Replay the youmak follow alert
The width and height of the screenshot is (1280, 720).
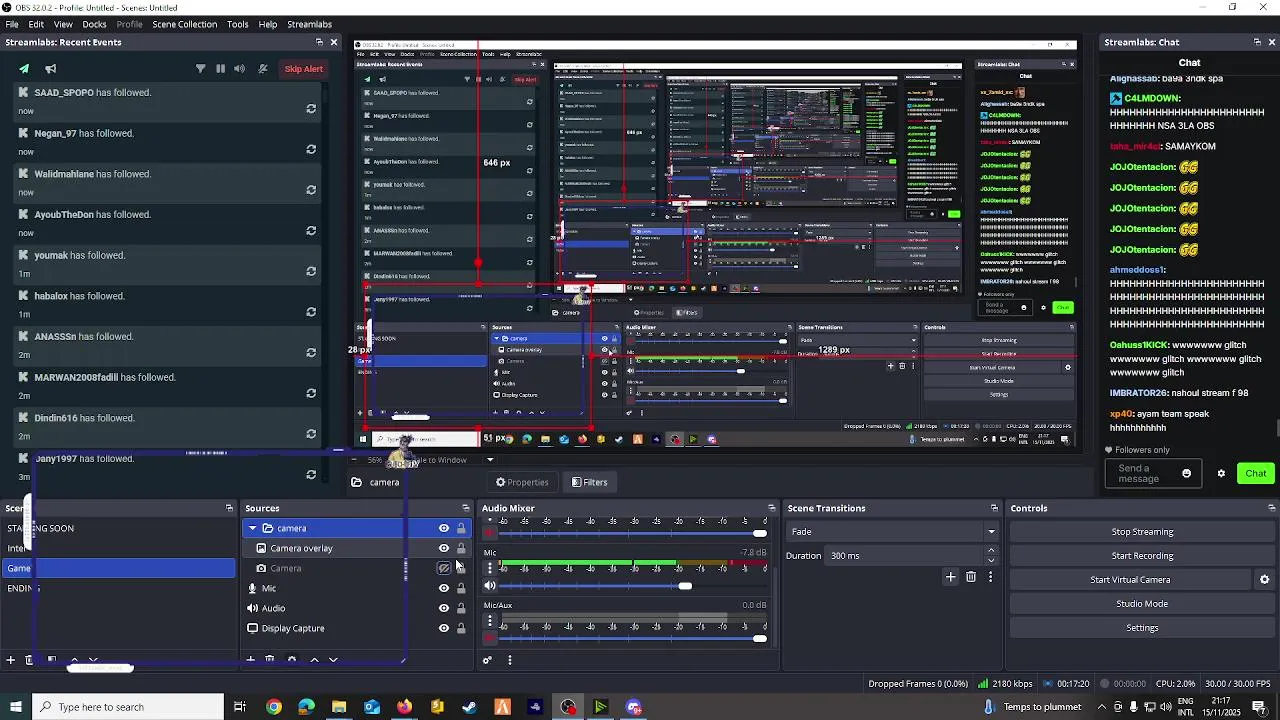311,271
